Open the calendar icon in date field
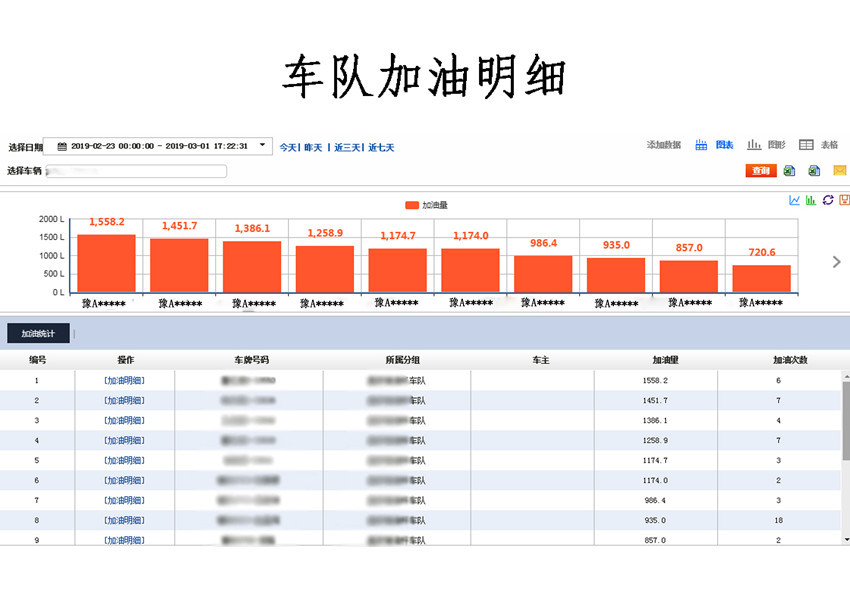850x600 pixels. [x=62, y=146]
